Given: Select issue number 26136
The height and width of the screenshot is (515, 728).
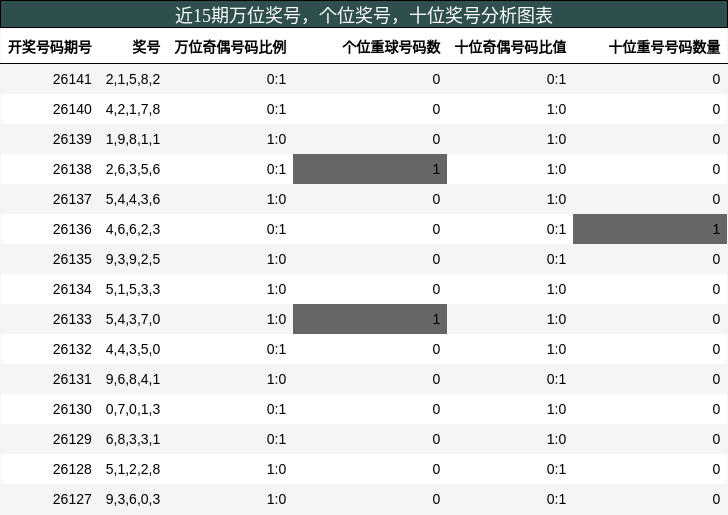Looking at the screenshot, I should tap(72, 229).
